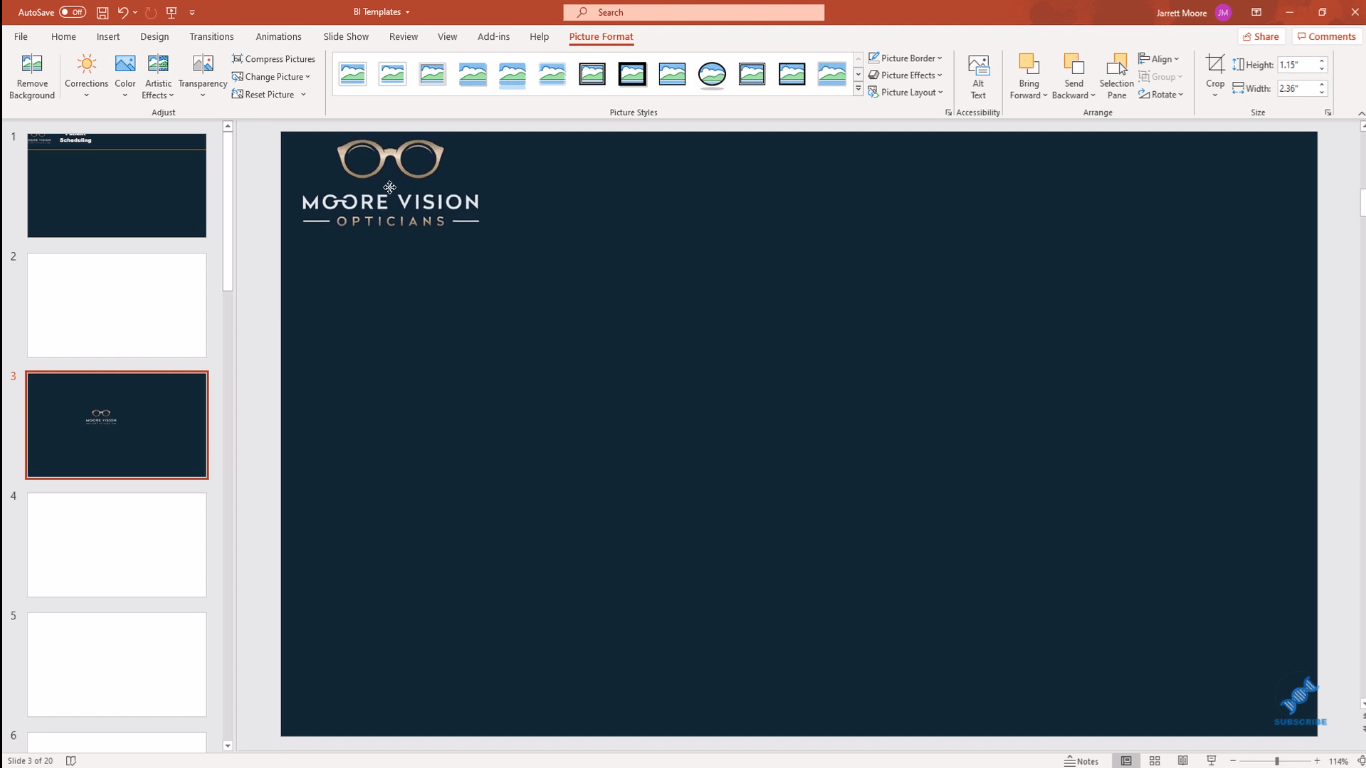Open the File menu
The image size is (1366, 768).
coord(21,37)
